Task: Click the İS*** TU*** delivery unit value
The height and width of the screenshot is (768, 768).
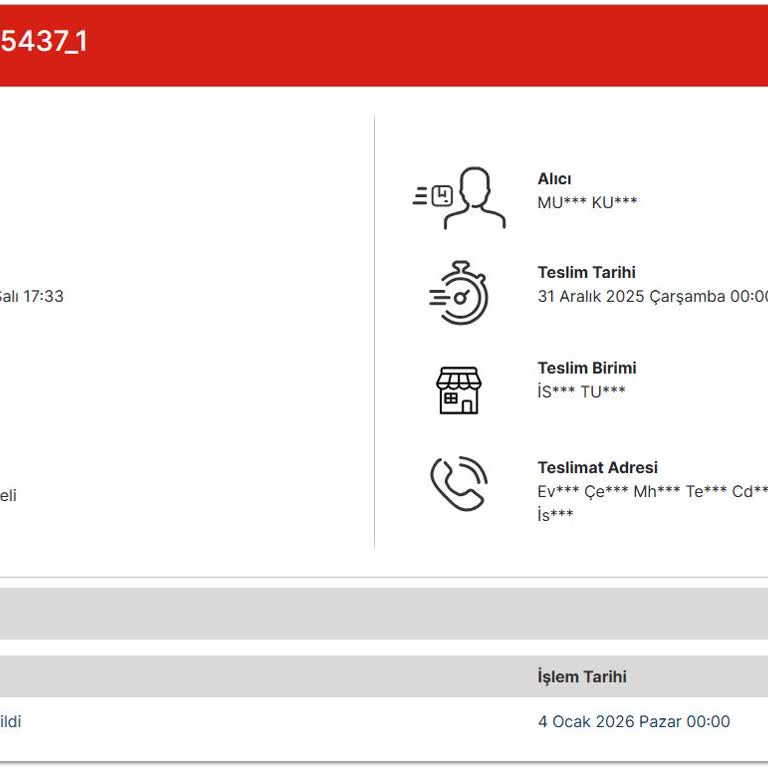Action: (x=581, y=391)
